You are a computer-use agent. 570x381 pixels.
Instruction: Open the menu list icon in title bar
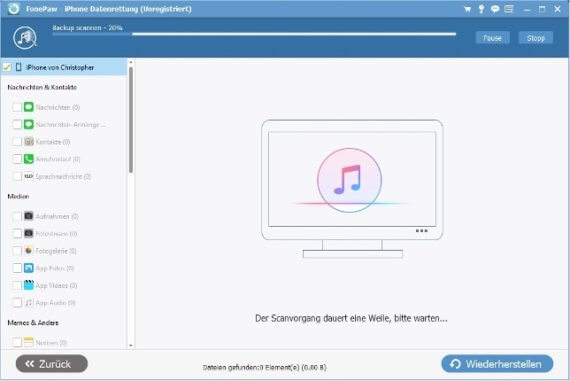click(x=509, y=9)
